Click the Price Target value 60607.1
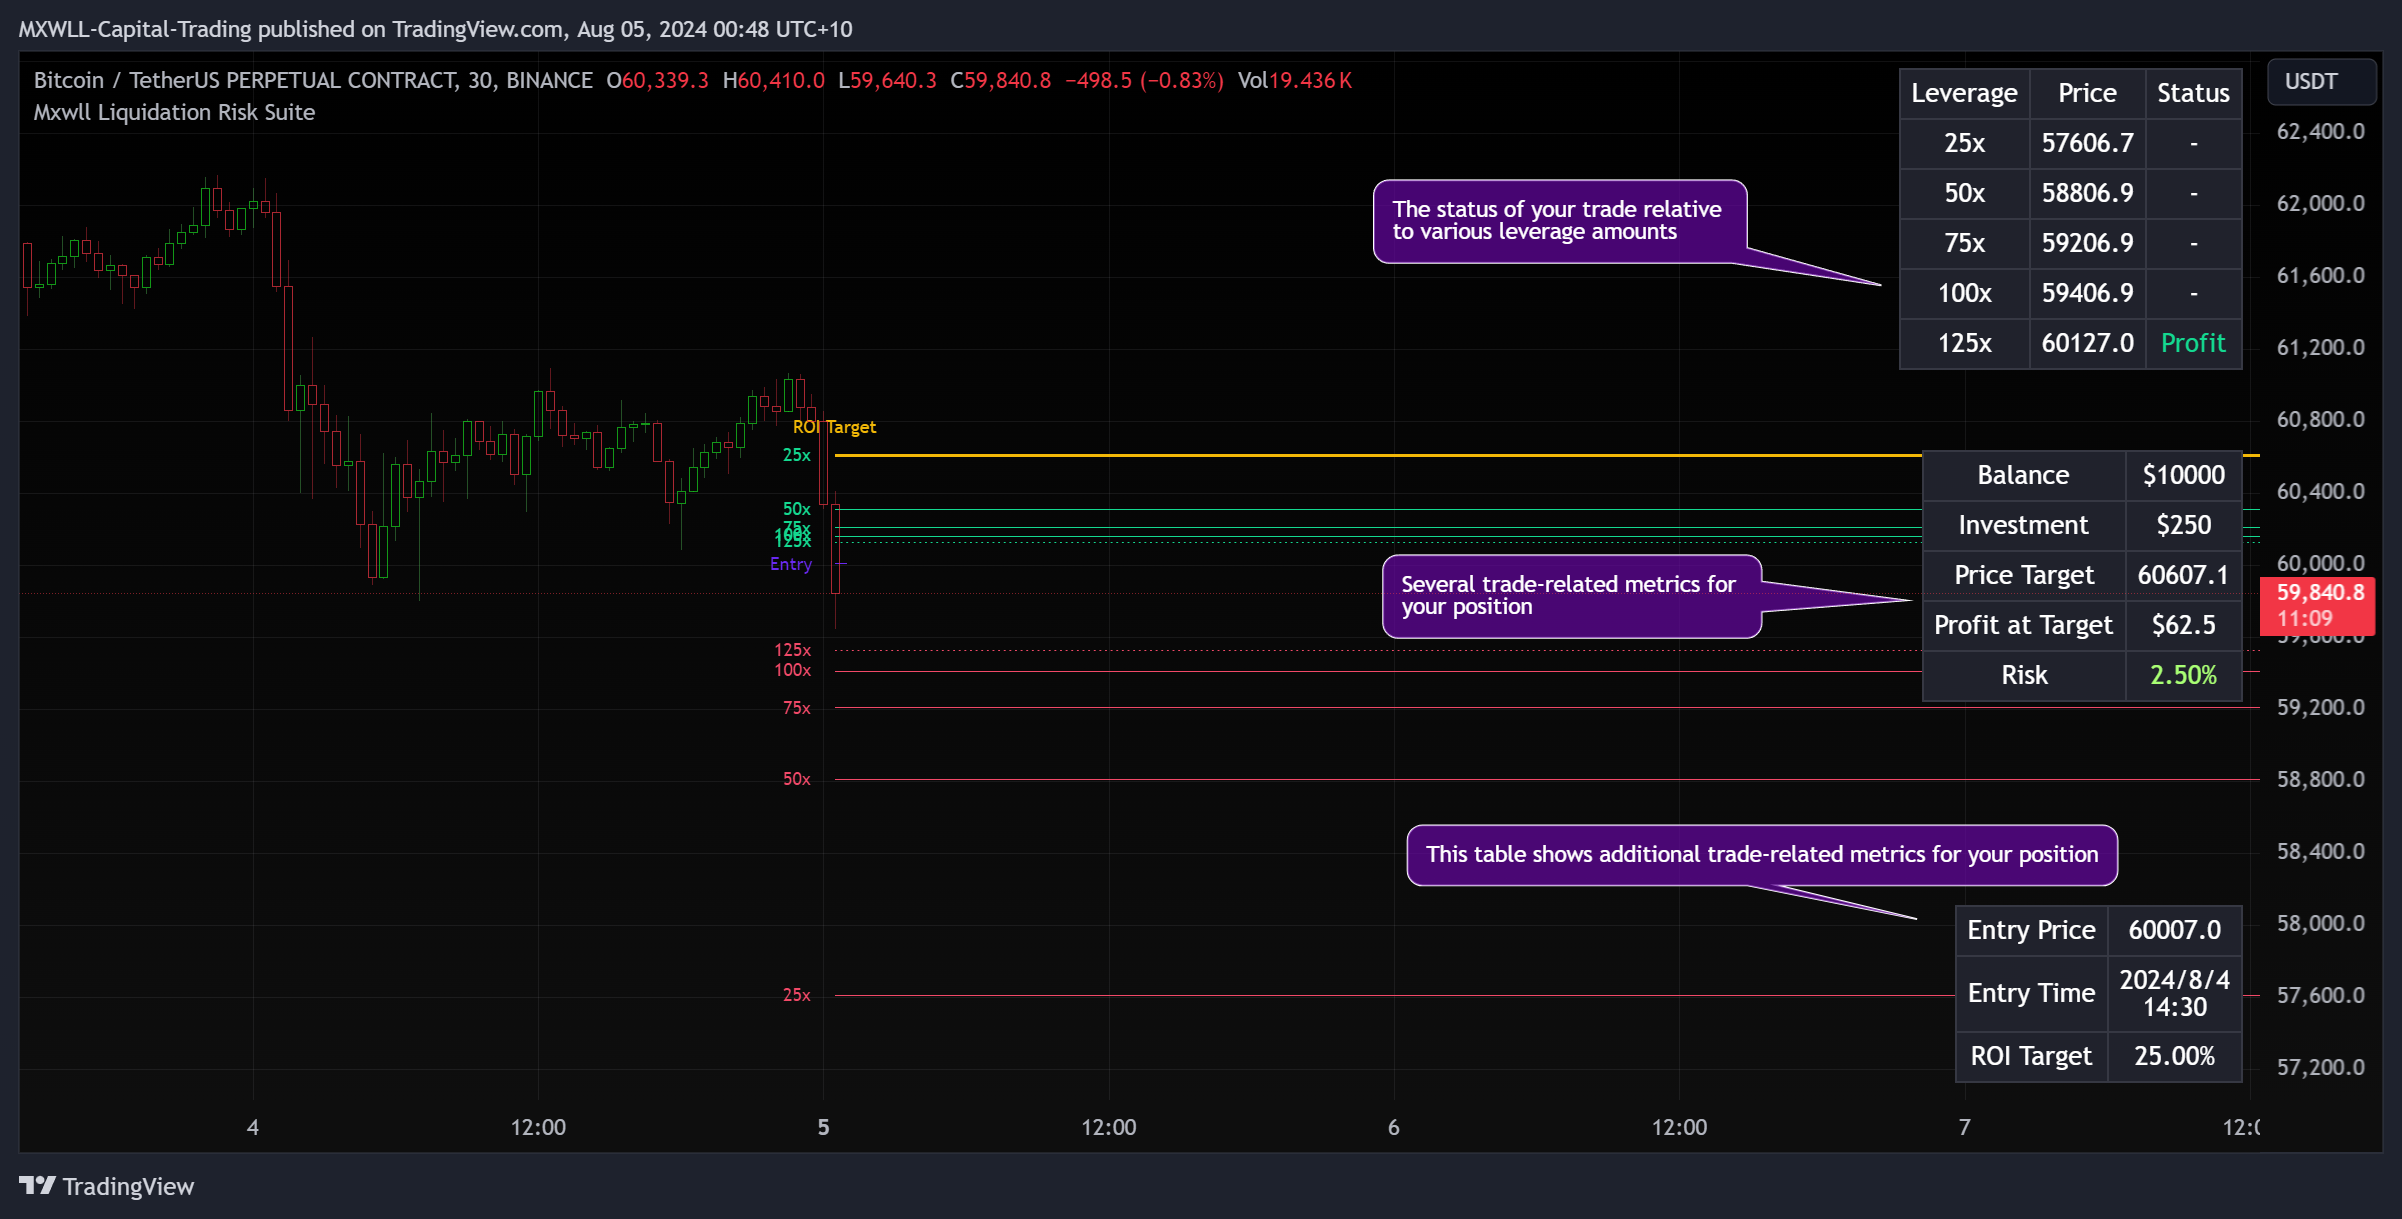This screenshot has height=1219, width=2402. pos(2183,575)
